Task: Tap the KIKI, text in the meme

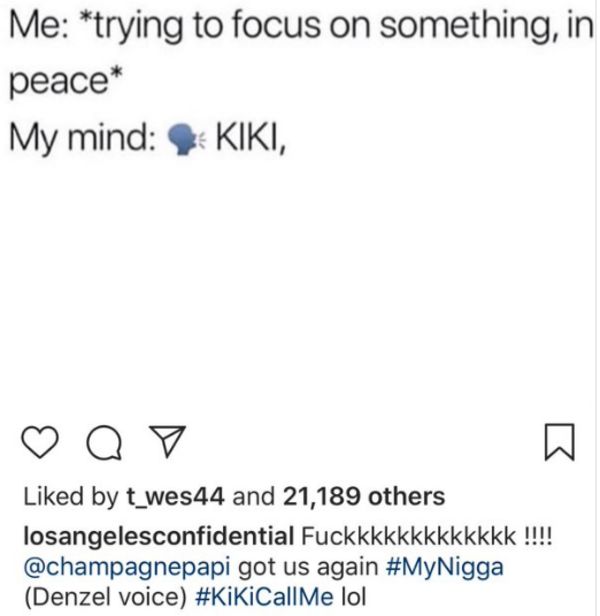Action: (x=251, y=138)
